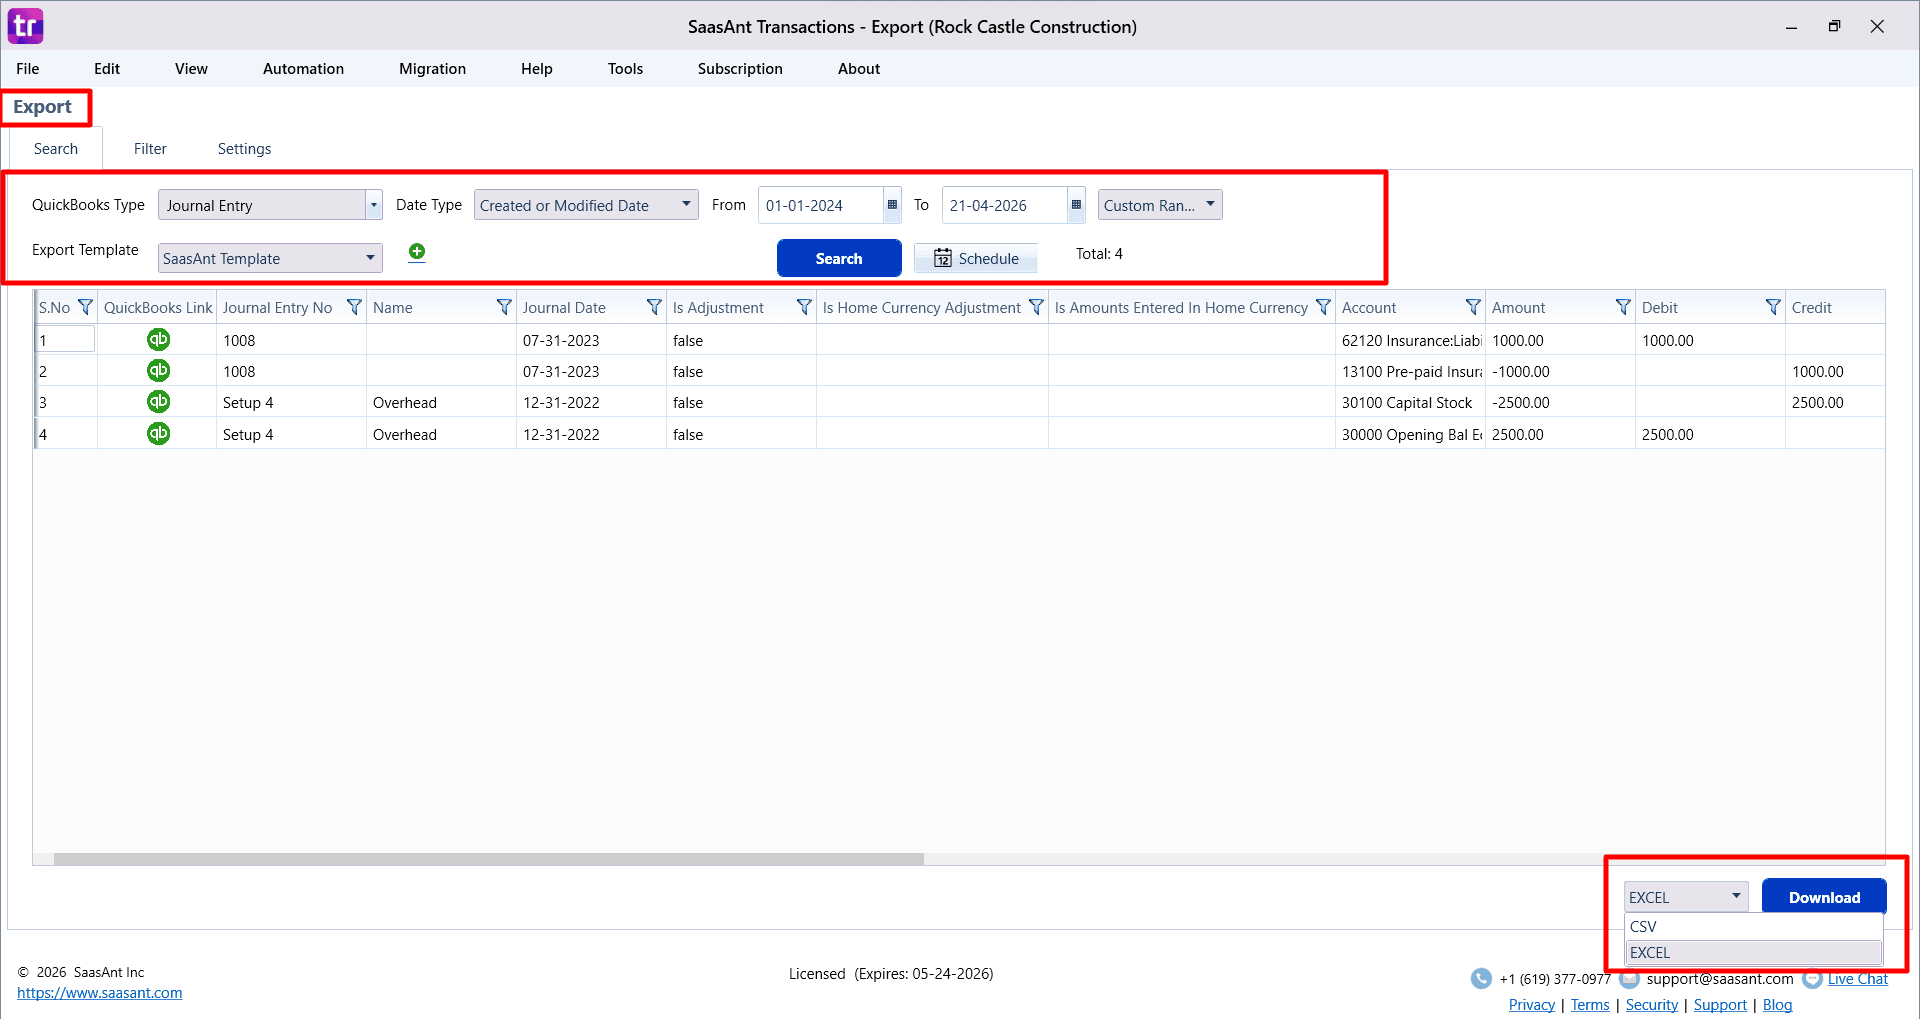Select CSV from the format list

point(1753,926)
